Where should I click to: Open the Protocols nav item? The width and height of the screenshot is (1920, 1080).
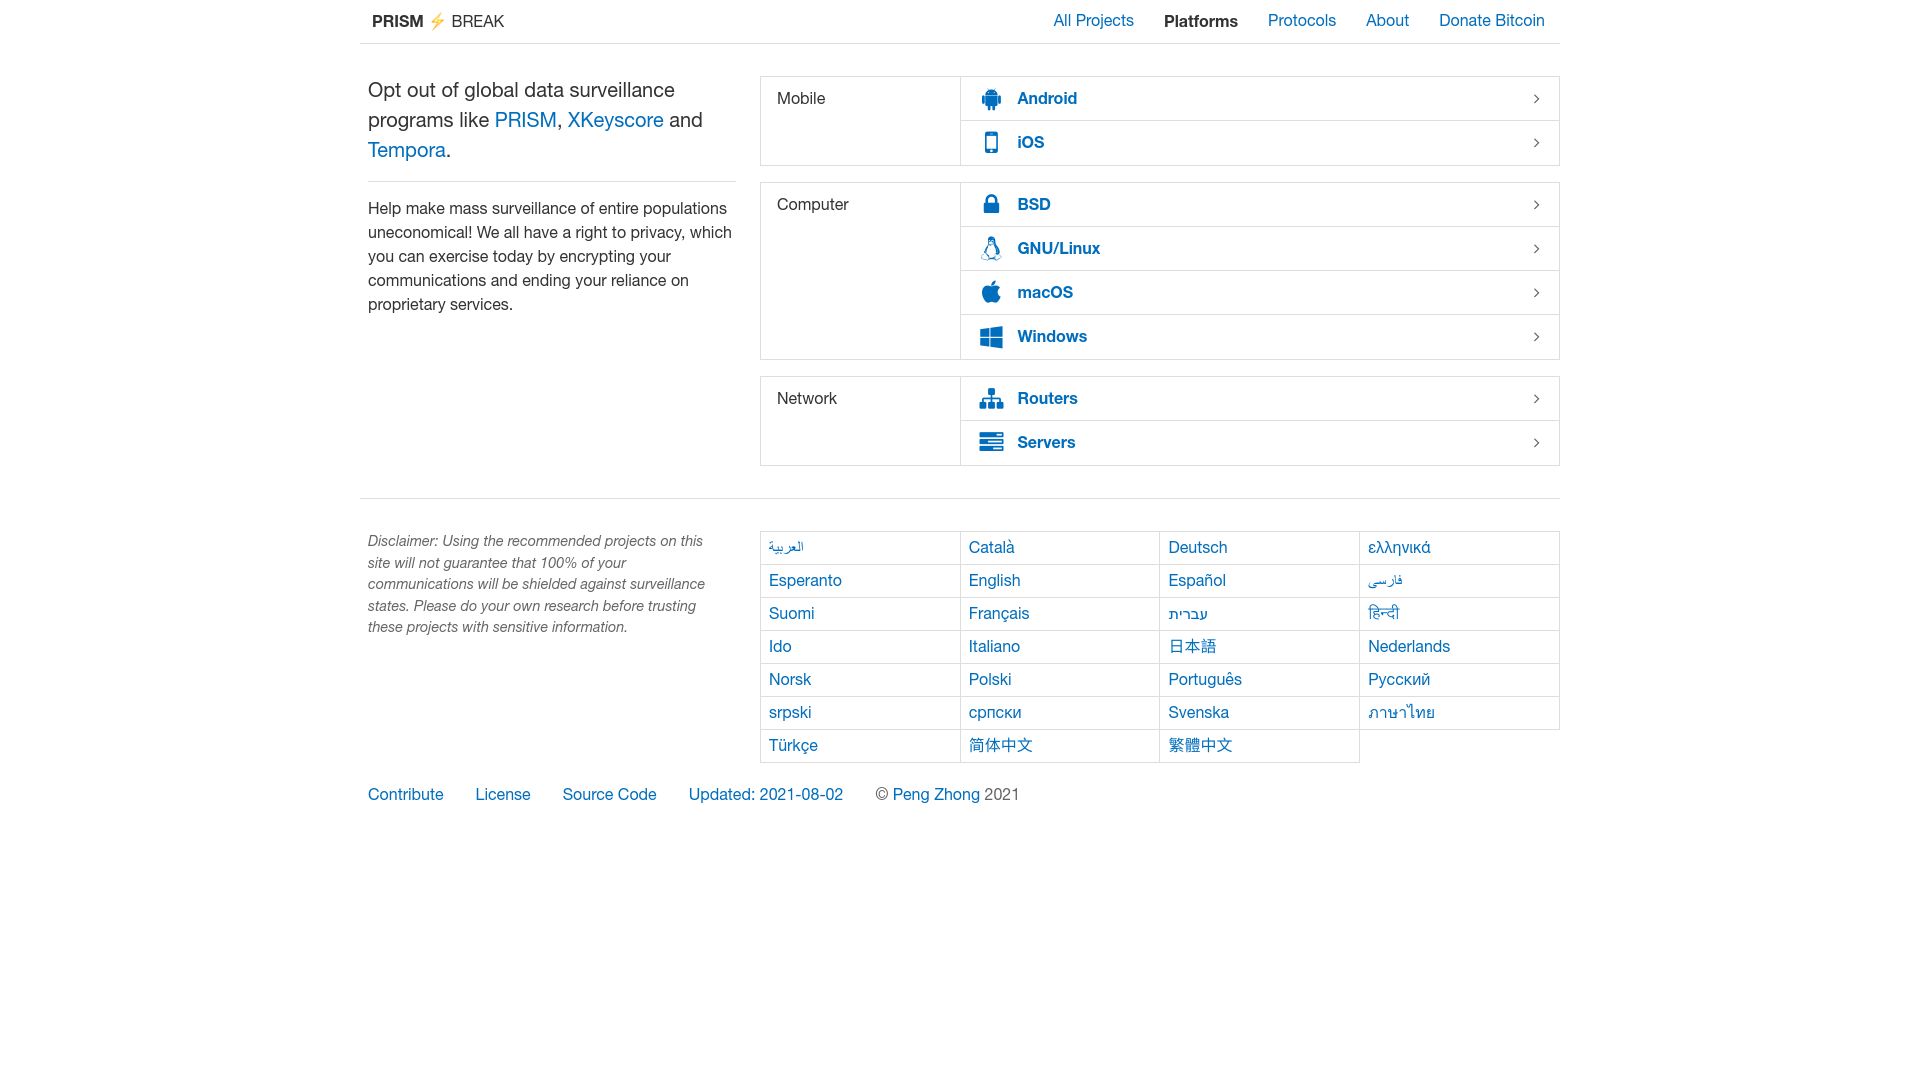coord(1301,21)
